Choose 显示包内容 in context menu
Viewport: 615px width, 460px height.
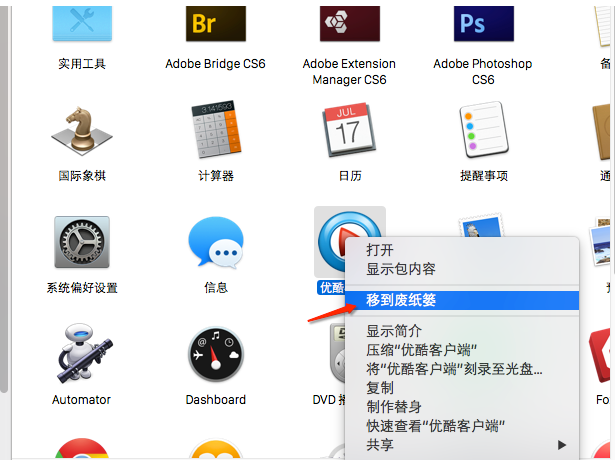(x=462, y=269)
